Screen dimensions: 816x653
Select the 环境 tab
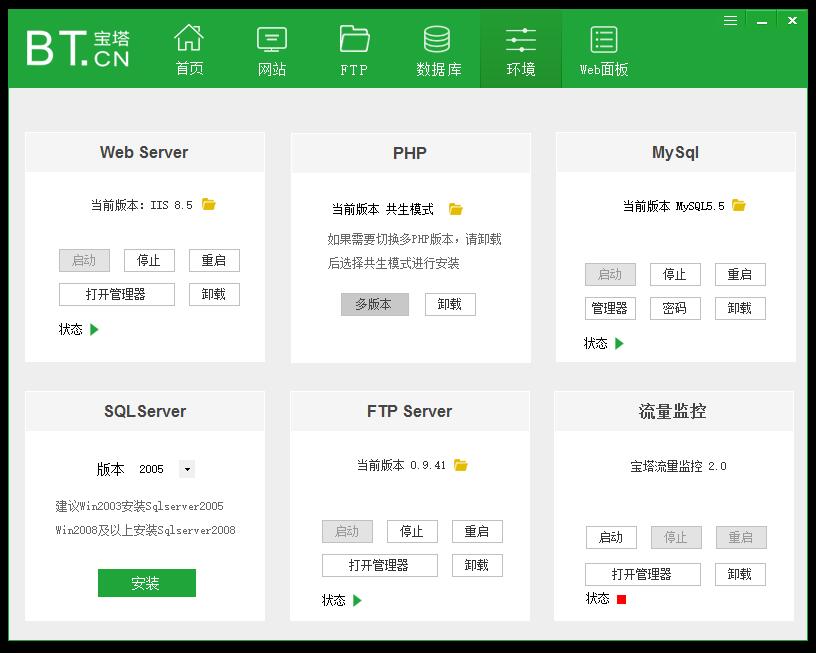(x=520, y=50)
